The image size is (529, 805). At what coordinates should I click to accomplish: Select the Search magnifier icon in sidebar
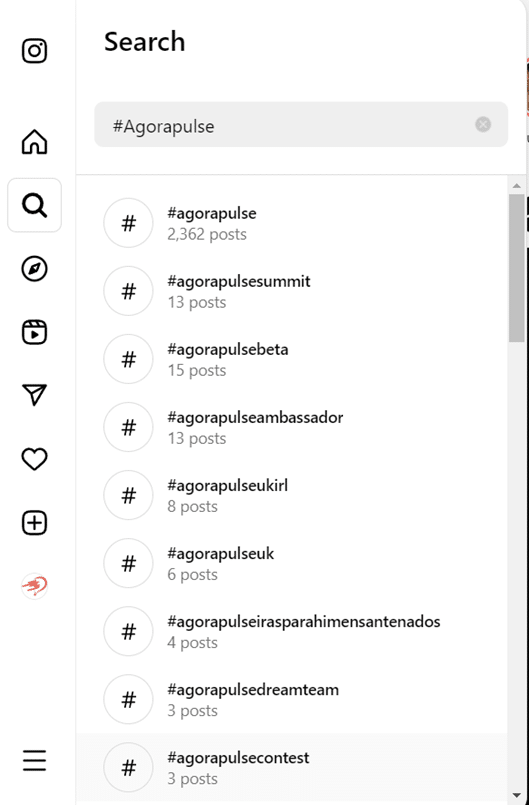tap(34, 205)
